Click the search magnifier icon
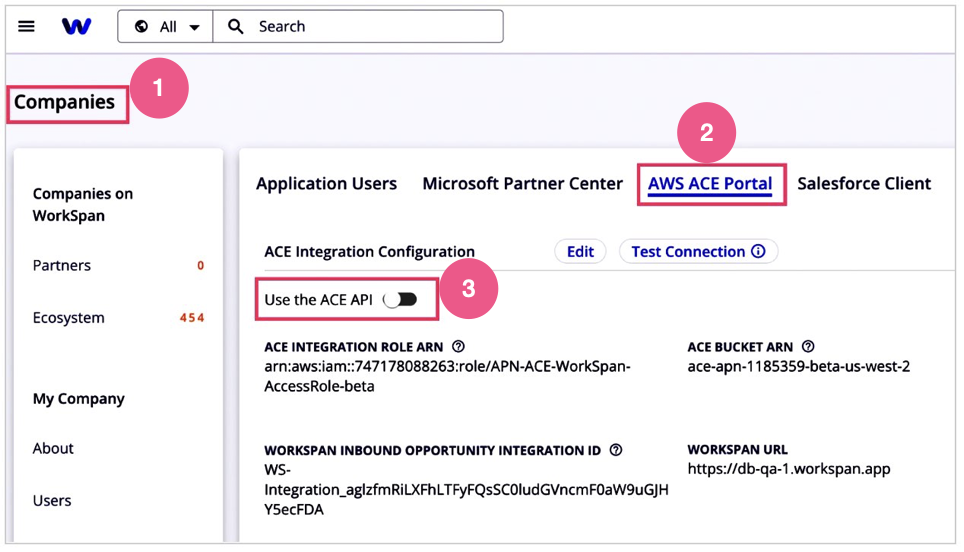The width and height of the screenshot is (964, 552). pos(235,26)
